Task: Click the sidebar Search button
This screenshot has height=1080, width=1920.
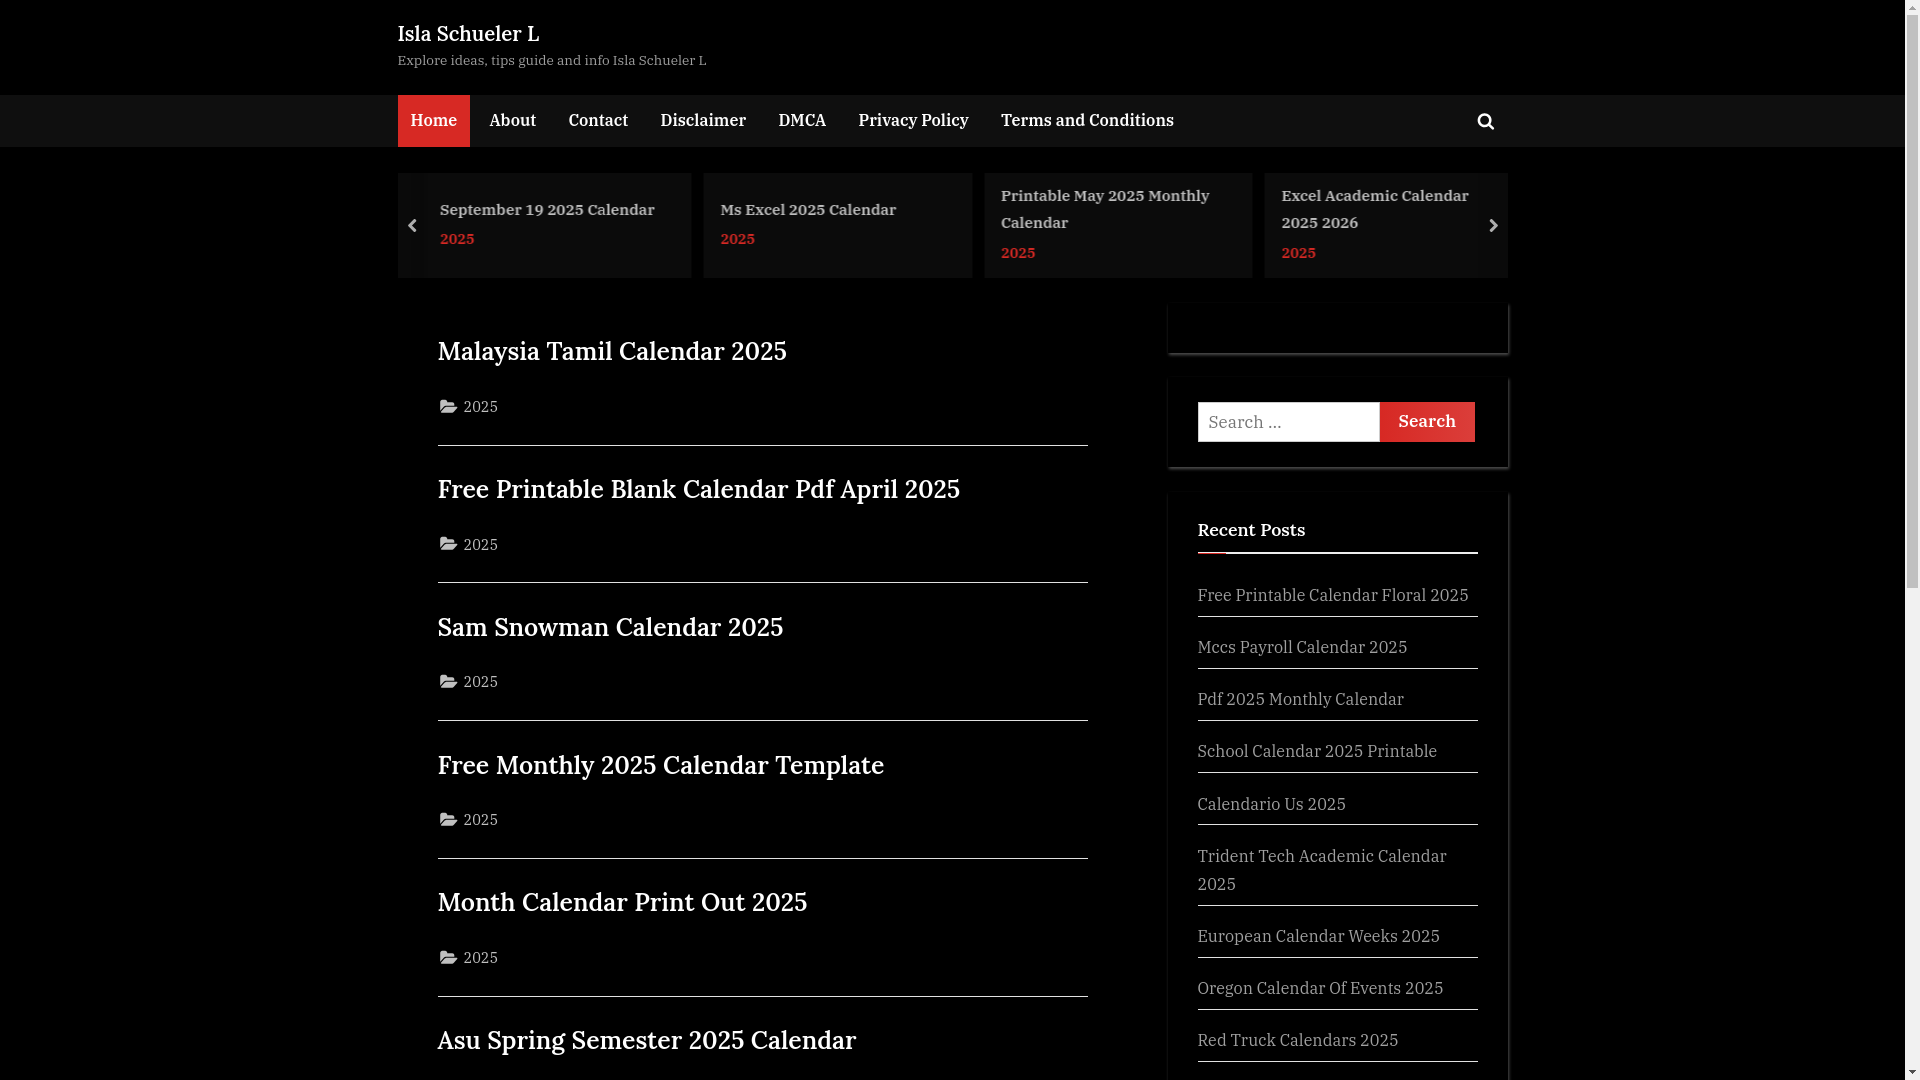Action: tap(1427, 422)
